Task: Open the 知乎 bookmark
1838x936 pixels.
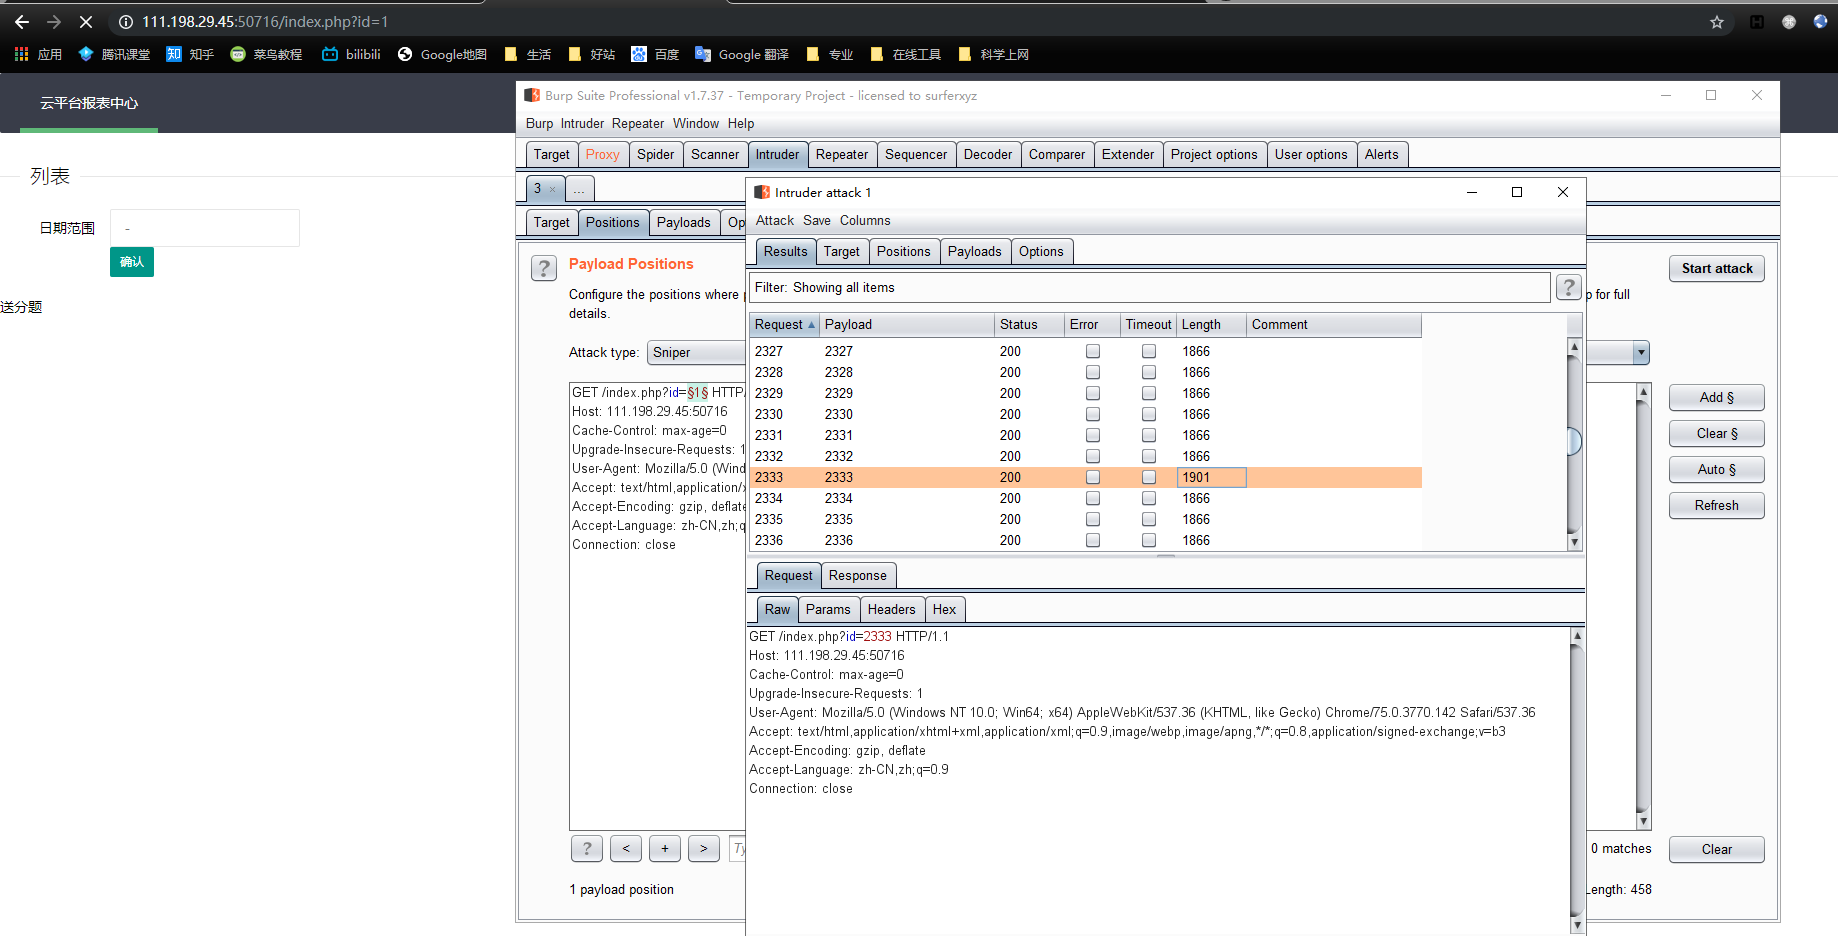Action: tap(190, 54)
